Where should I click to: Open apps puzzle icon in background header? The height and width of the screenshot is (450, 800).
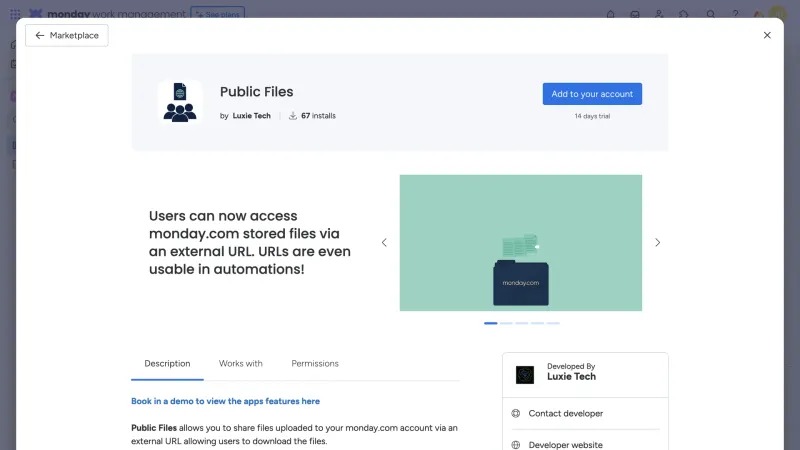684,14
